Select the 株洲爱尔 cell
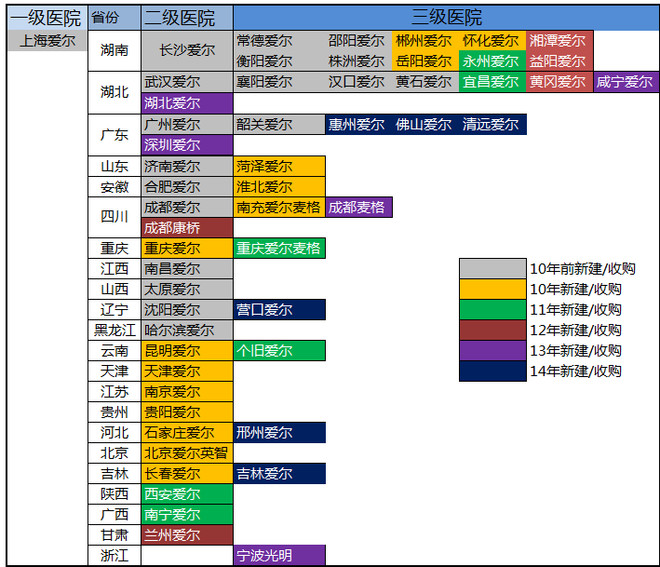This screenshot has width=660, height=567. coord(357,61)
